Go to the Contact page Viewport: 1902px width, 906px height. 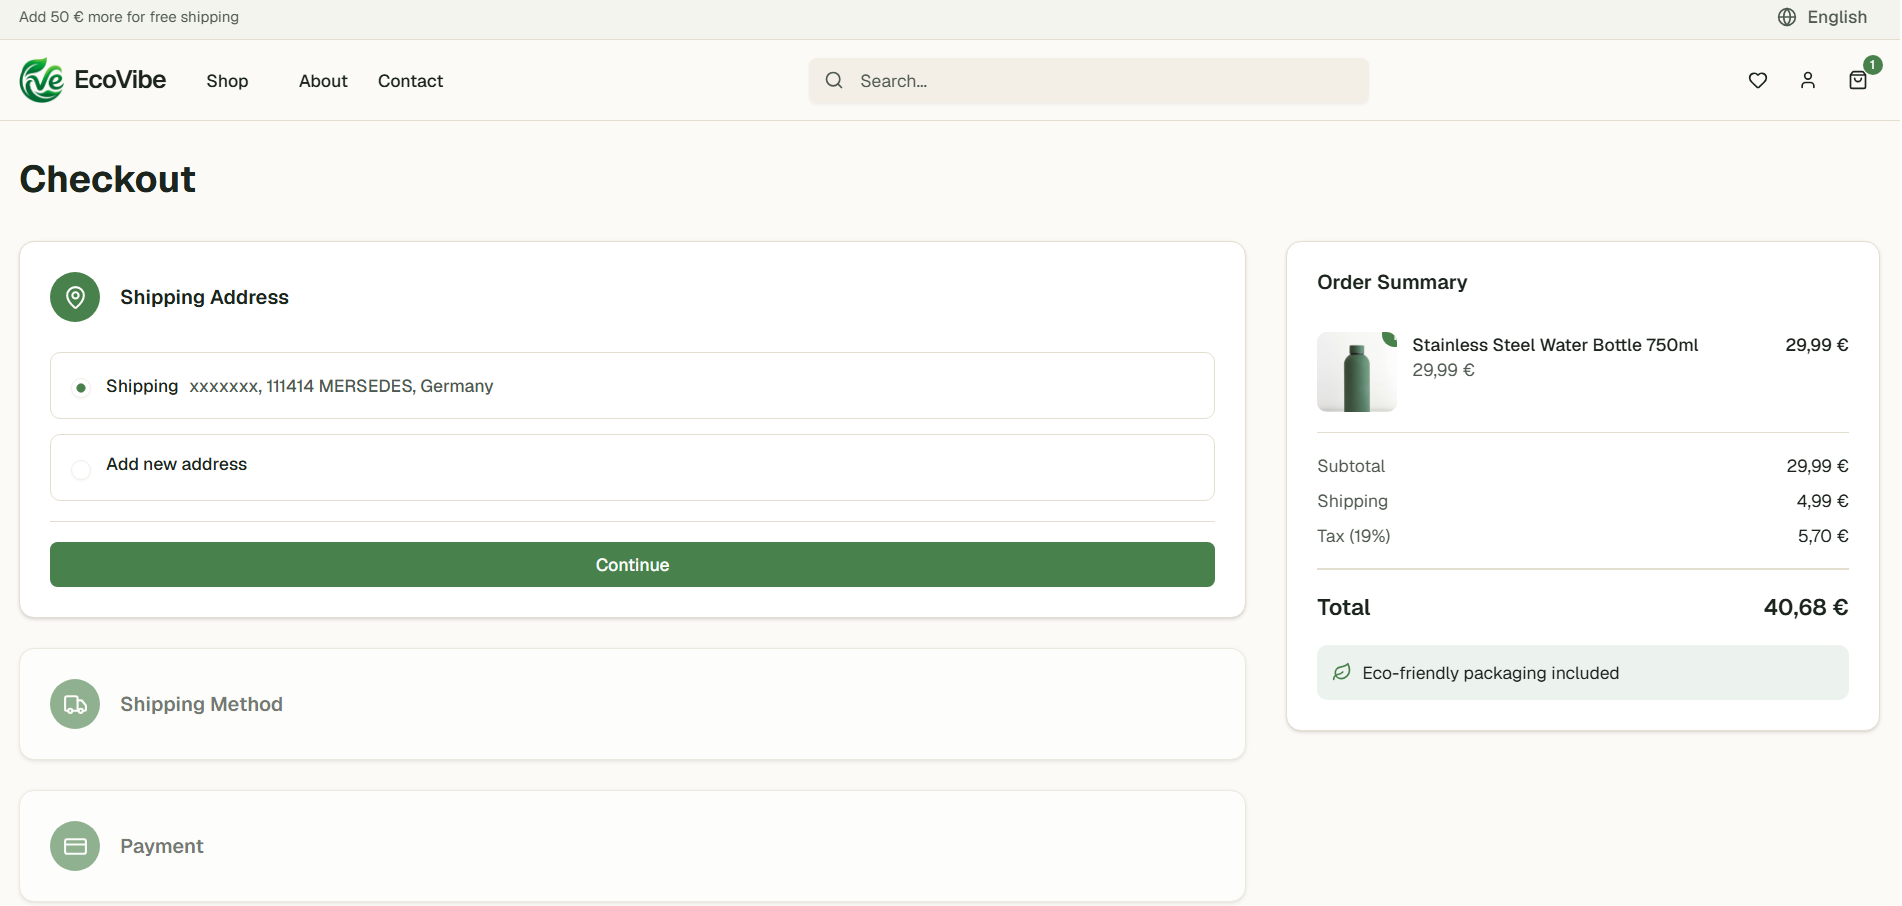pos(410,81)
